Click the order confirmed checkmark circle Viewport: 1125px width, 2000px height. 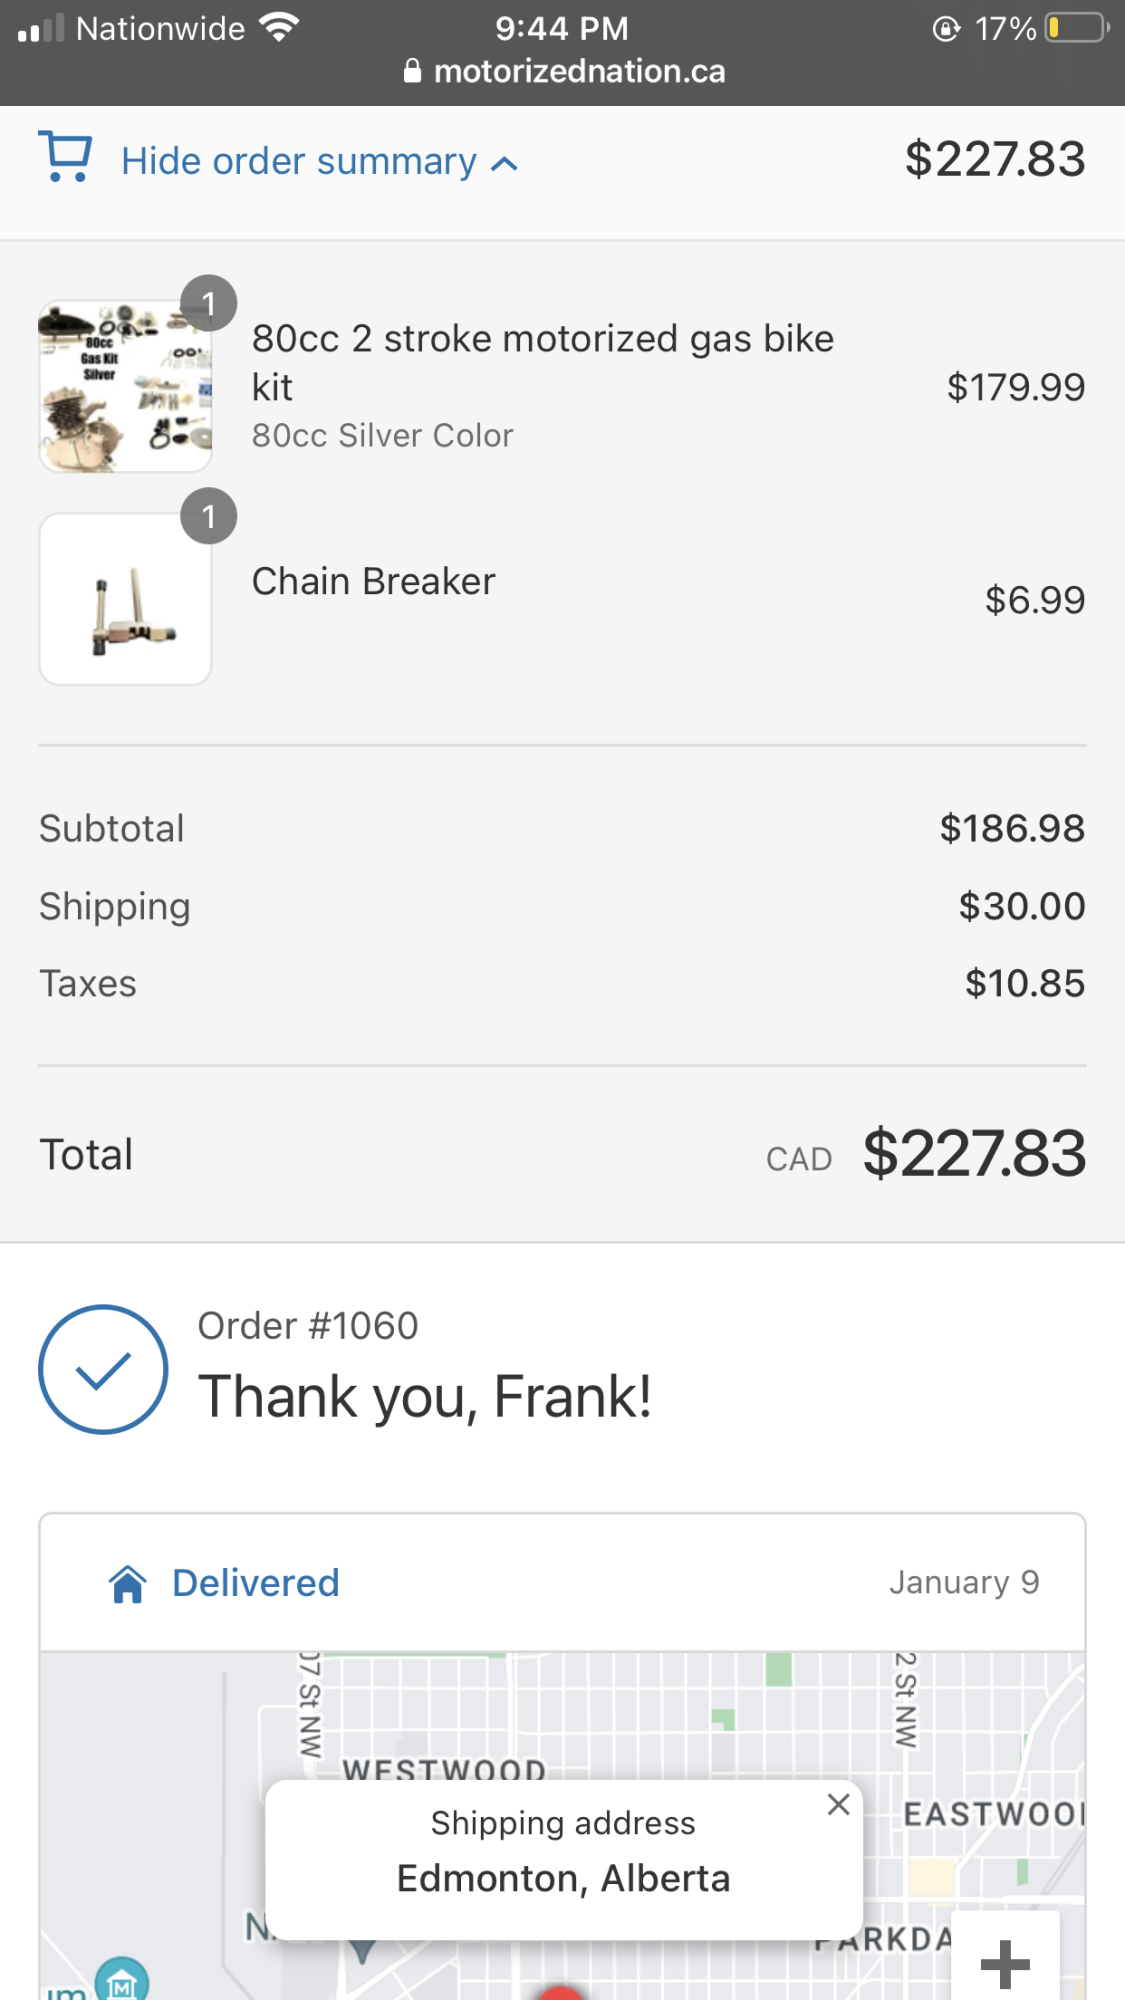pos(103,1369)
